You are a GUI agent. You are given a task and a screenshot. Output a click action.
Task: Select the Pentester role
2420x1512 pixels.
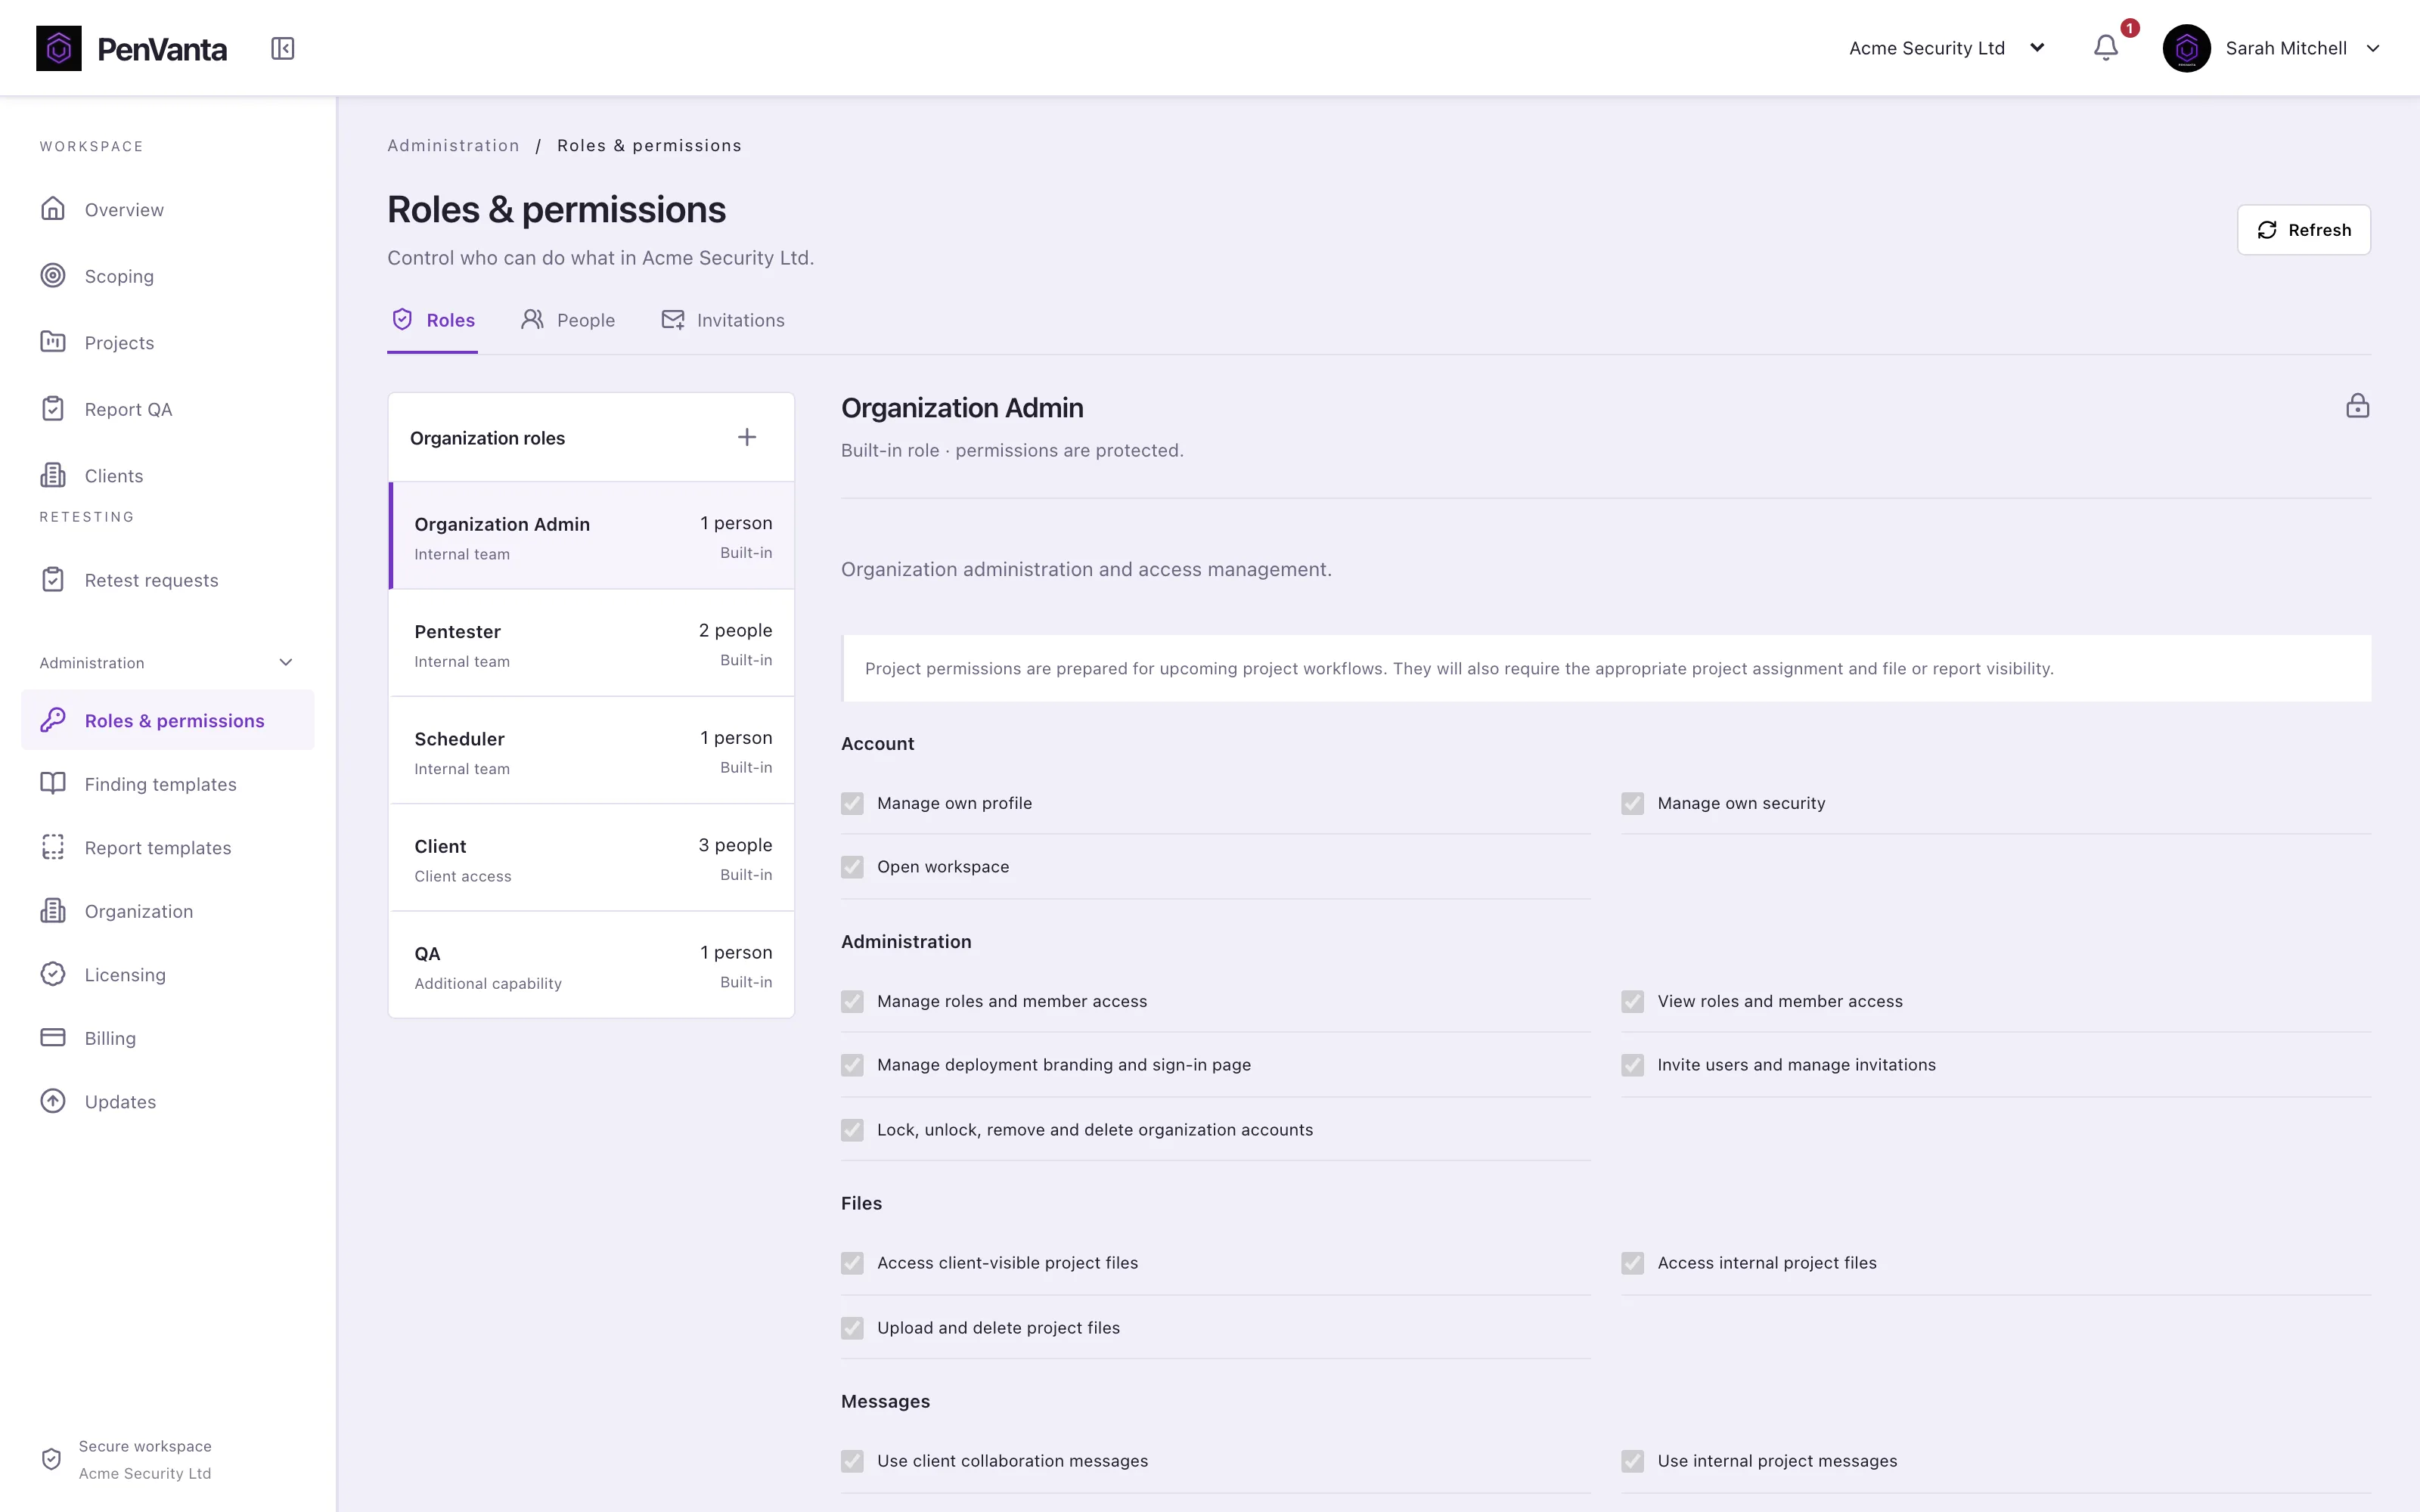pos(592,643)
